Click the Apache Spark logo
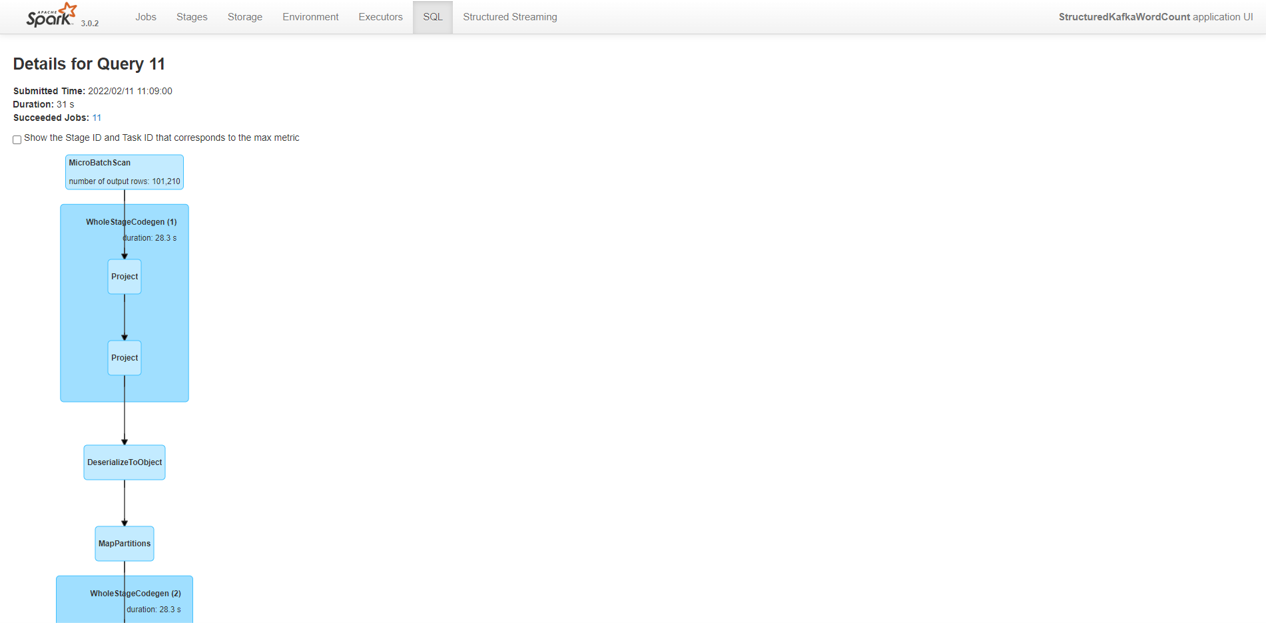The height and width of the screenshot is (623, 1266). [x=51, y=16]
